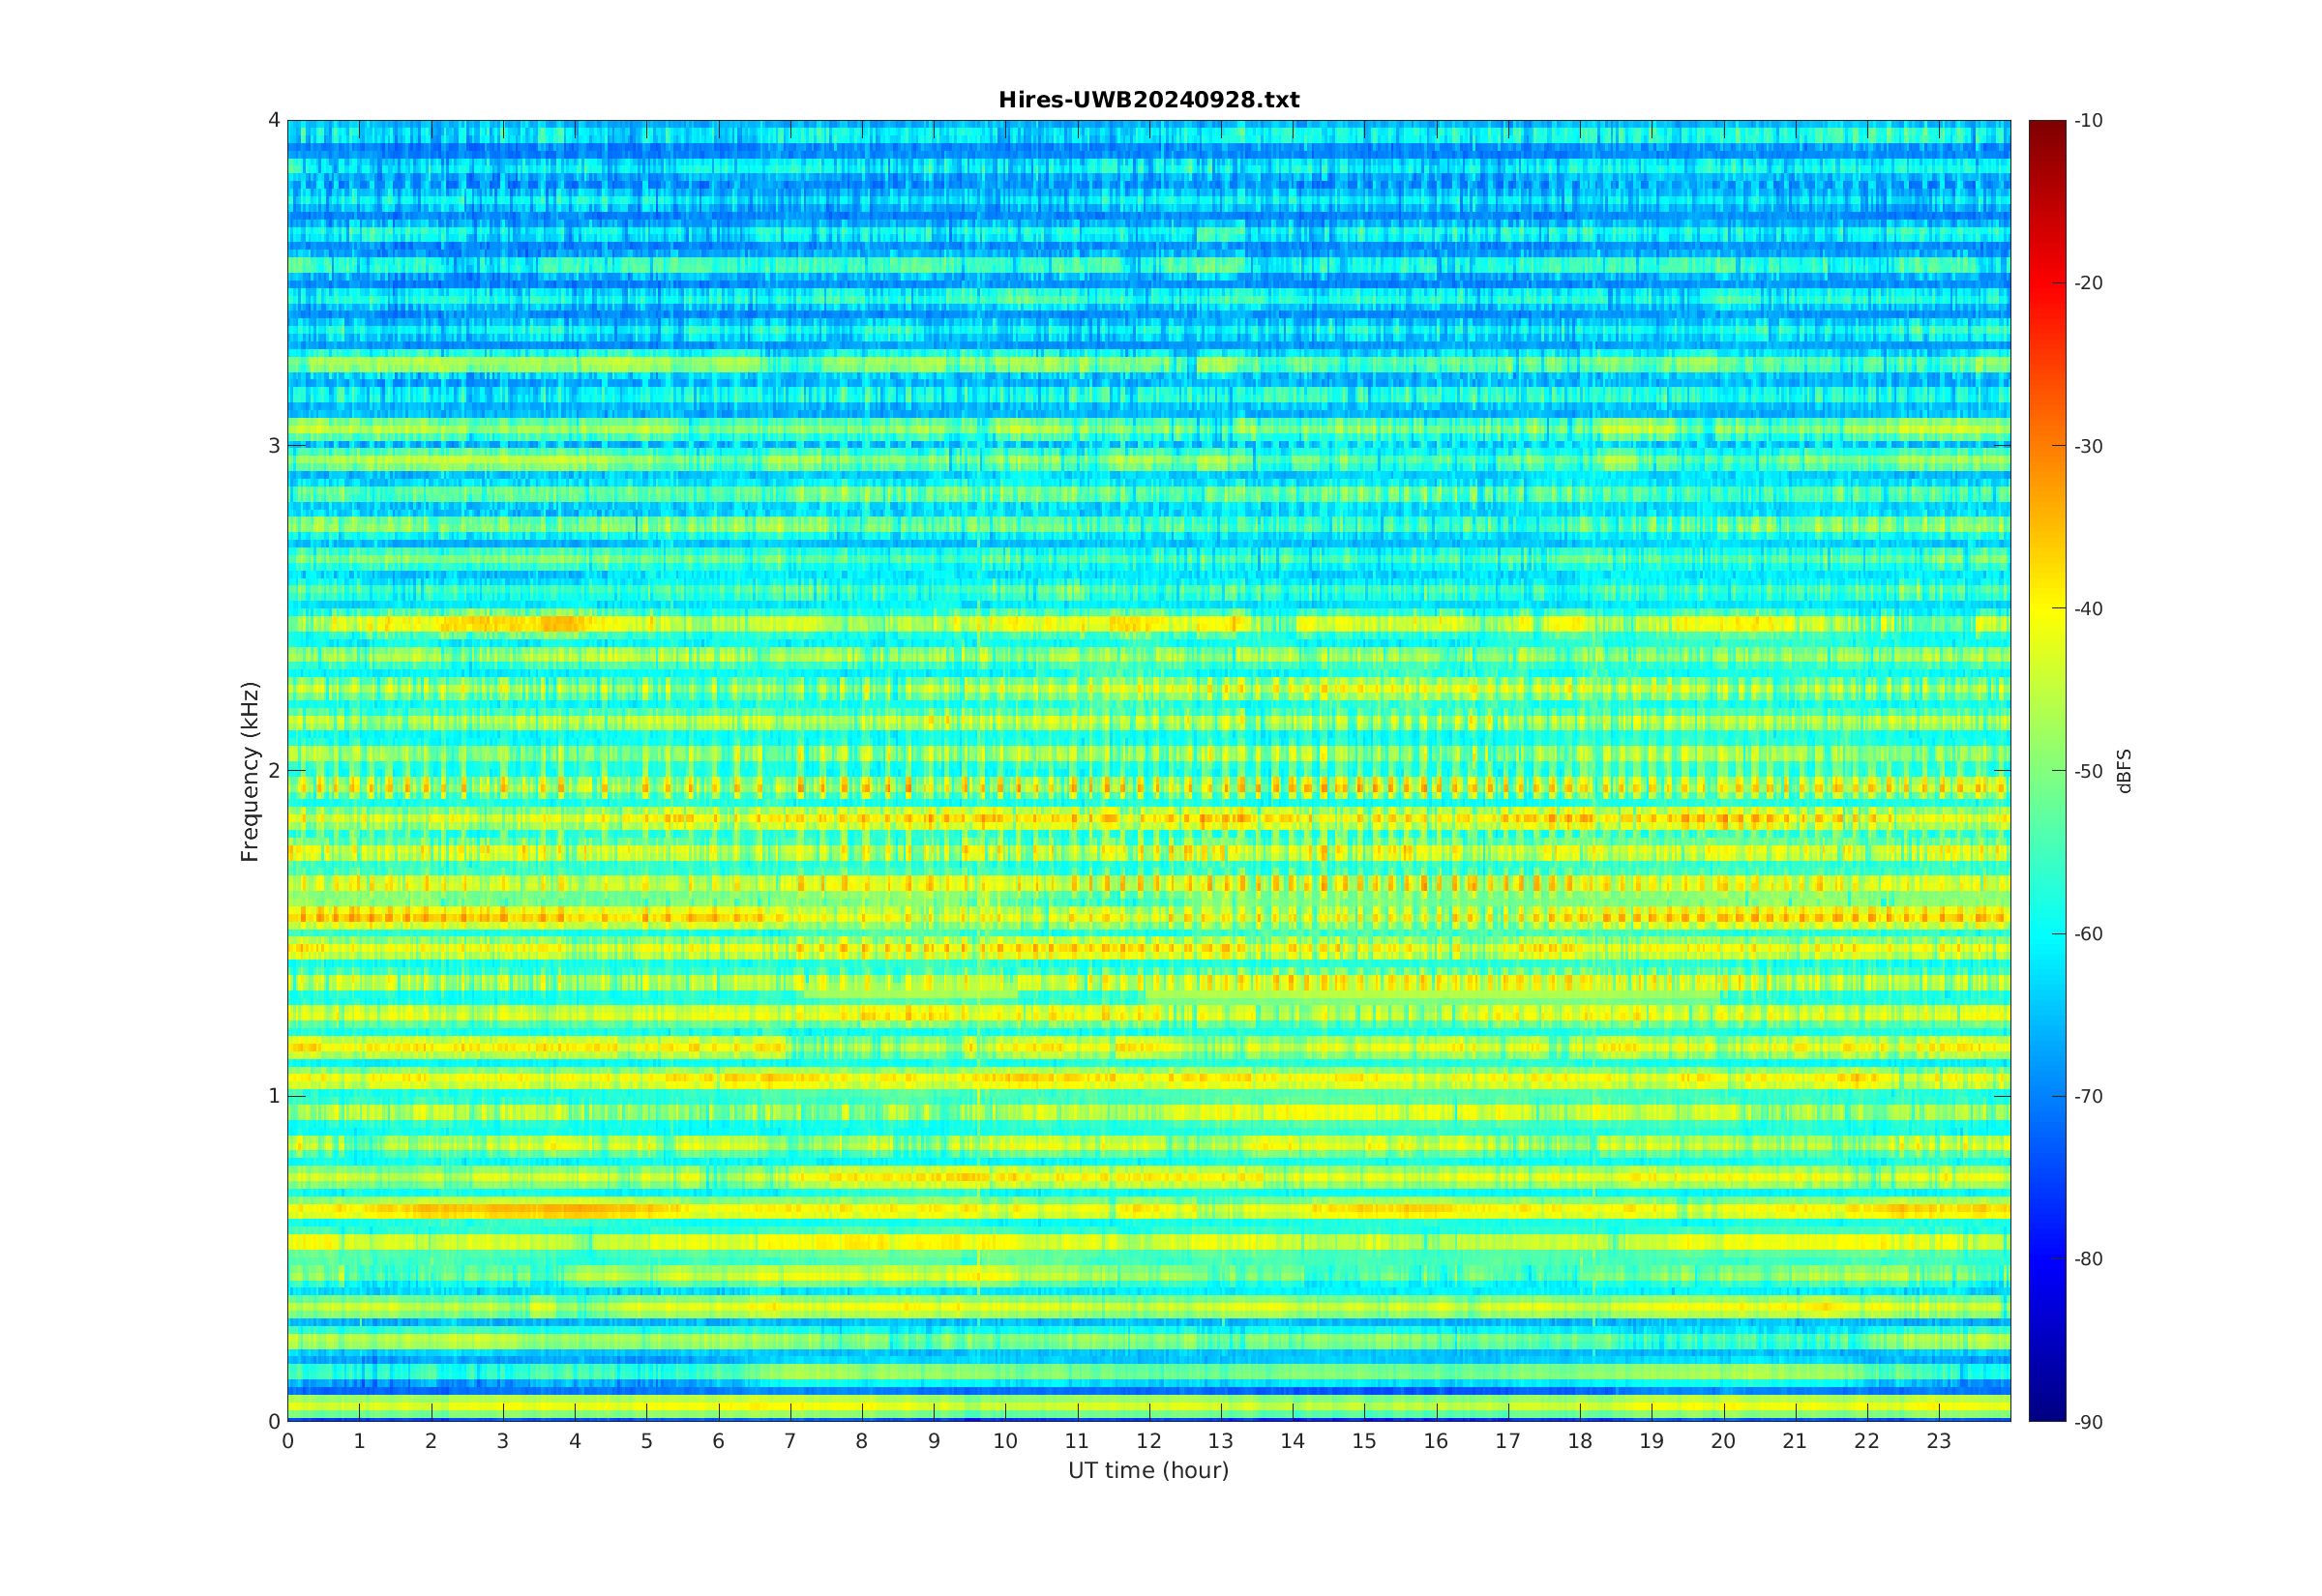Screen dimensions: 2322x1596
Task: Click the colorbar gradient strip
Action: point(2047,770)
